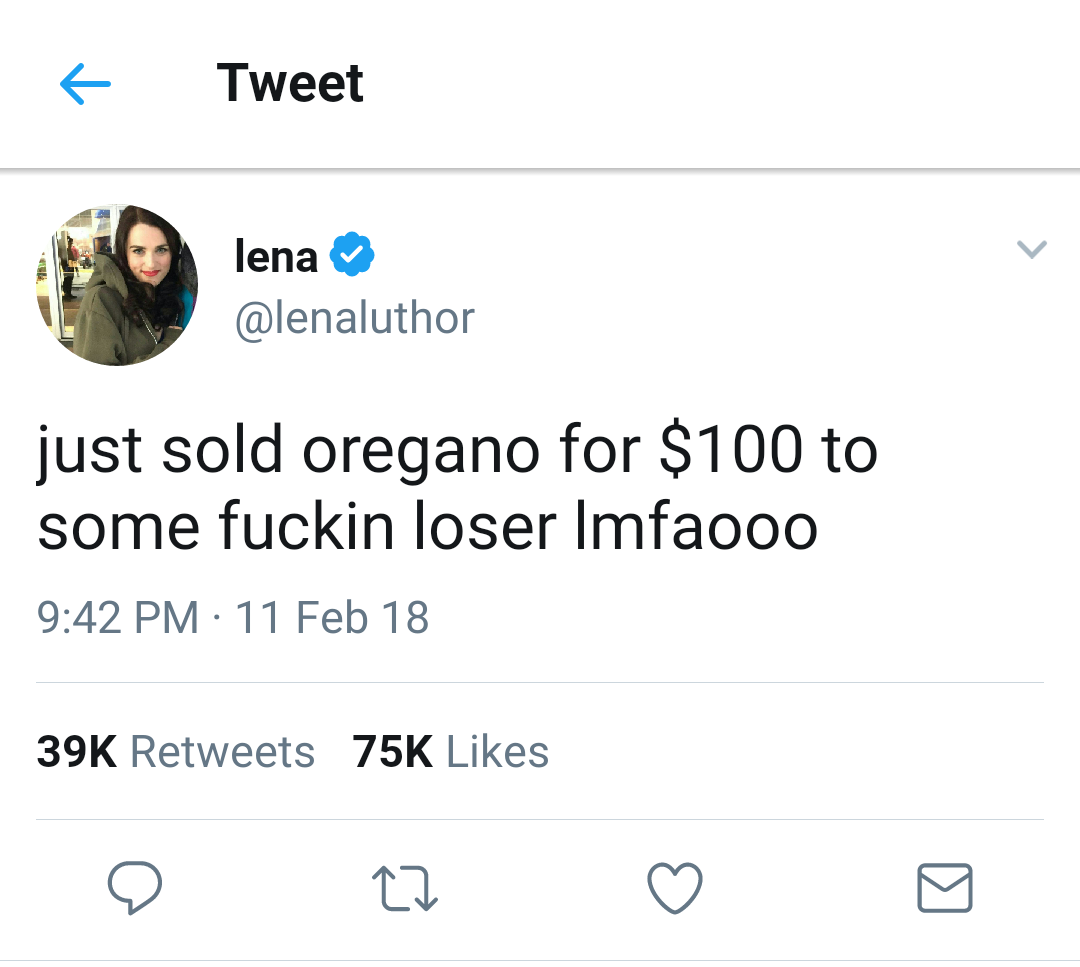Click the Tweet header title
Viewport: 1080px width, 967px height.
290,82
